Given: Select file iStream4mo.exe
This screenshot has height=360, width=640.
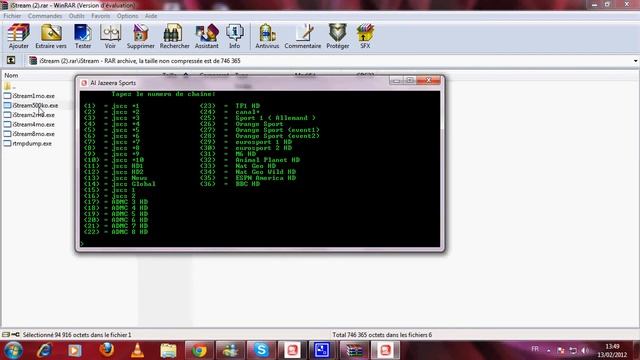Looking at the screenshot, I should click(x=29, y=124).
